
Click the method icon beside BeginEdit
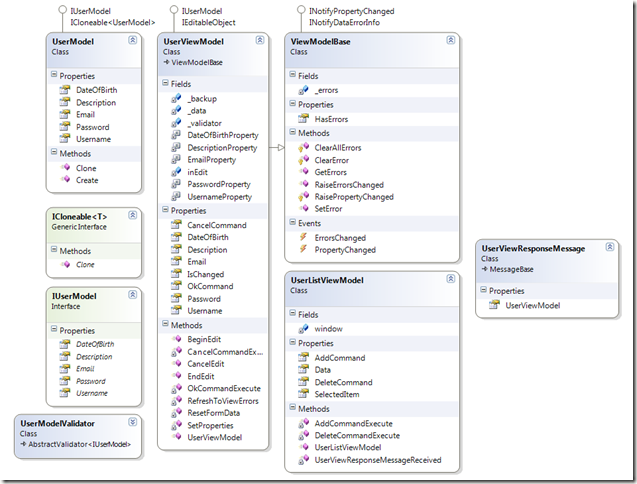[x=175, y=340]
